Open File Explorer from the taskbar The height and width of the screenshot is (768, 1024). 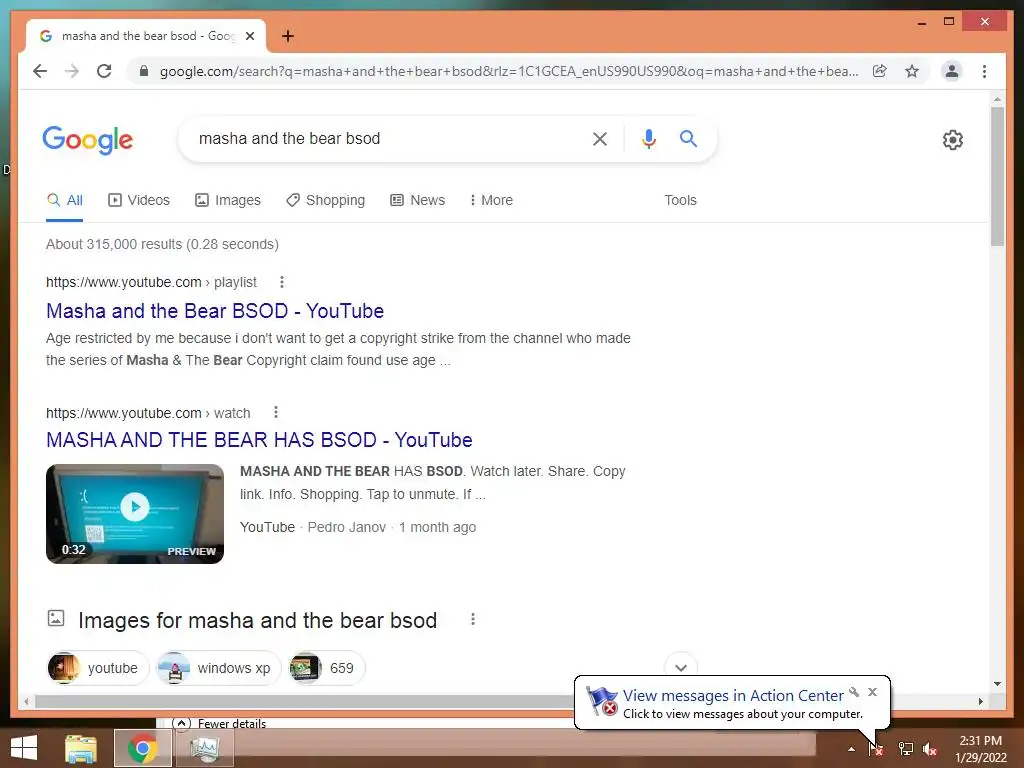tap(81, 748)
